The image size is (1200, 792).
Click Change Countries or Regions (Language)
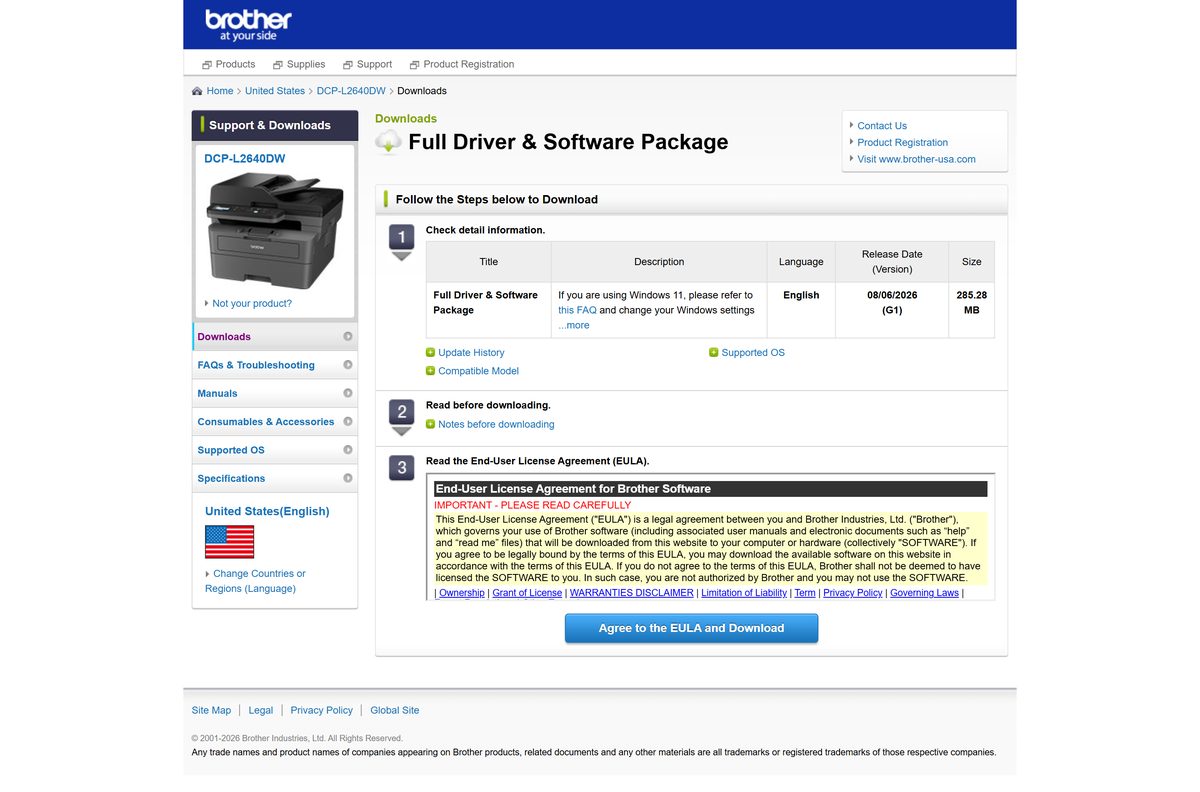tap(255, 581)
